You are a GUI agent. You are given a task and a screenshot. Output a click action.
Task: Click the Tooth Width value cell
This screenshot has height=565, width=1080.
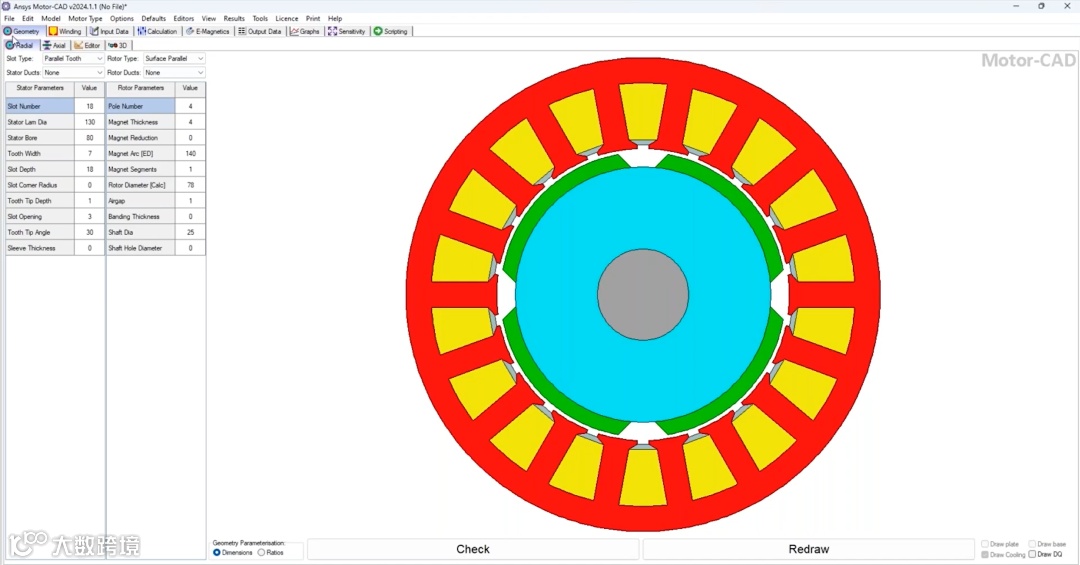point(89,154)
